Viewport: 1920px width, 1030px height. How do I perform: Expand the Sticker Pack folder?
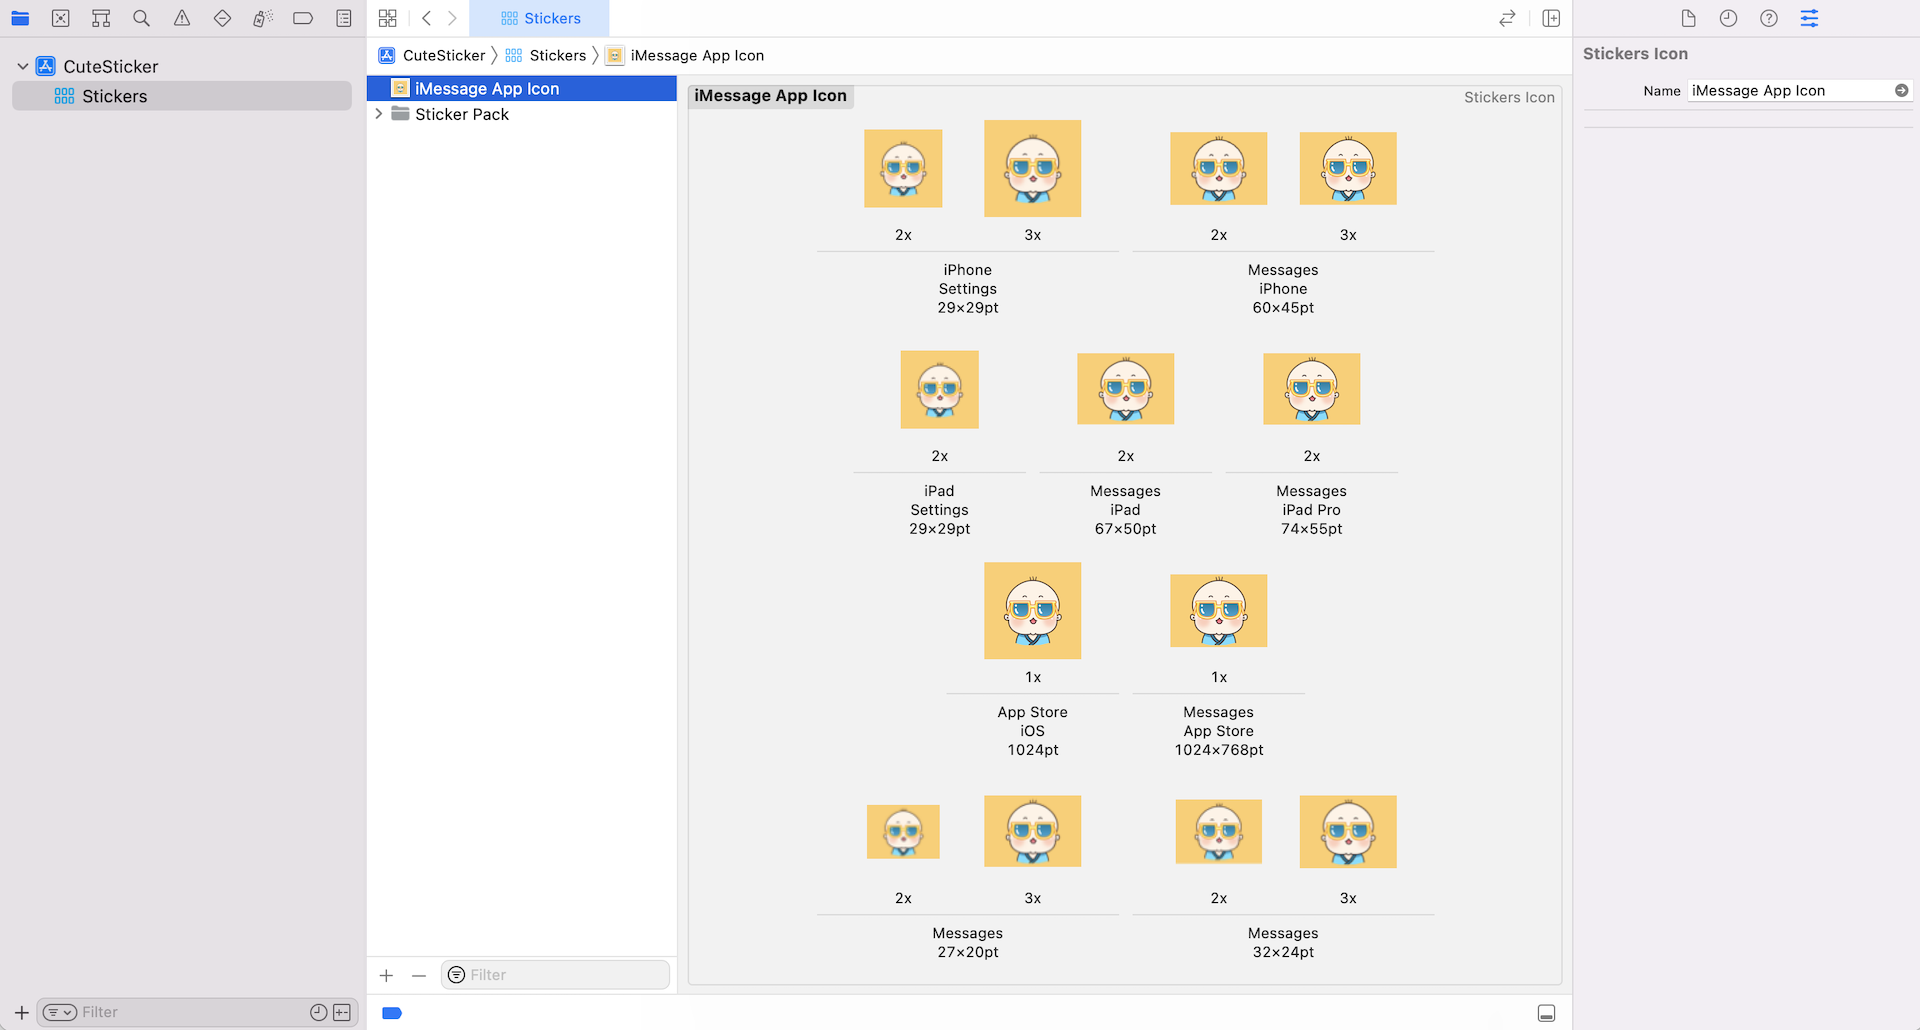point(379,114)
